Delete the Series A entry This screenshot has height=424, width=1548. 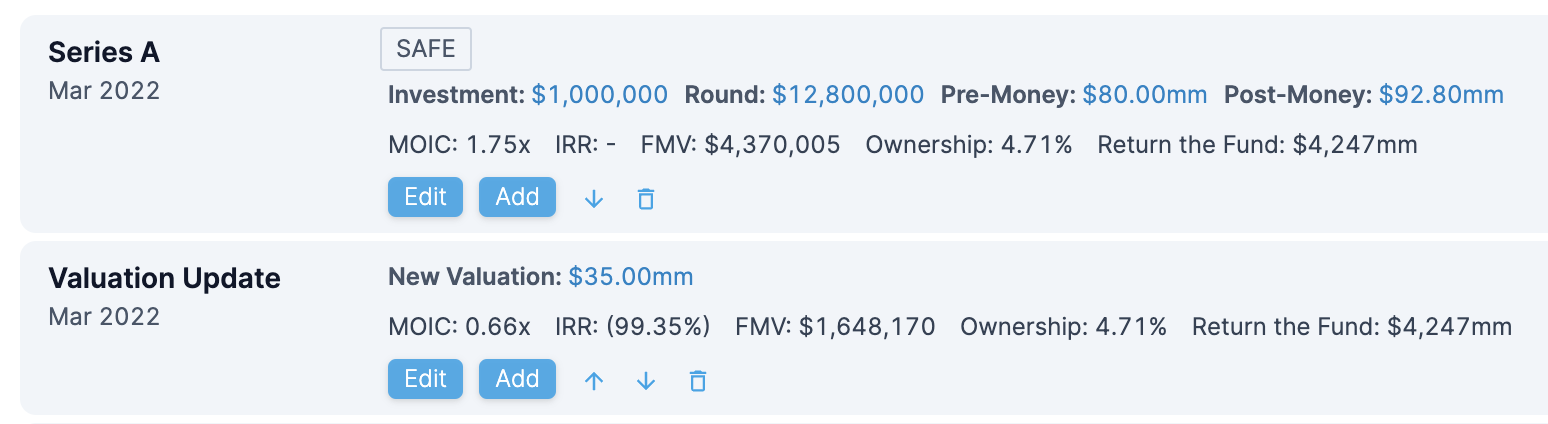(646, 198)
